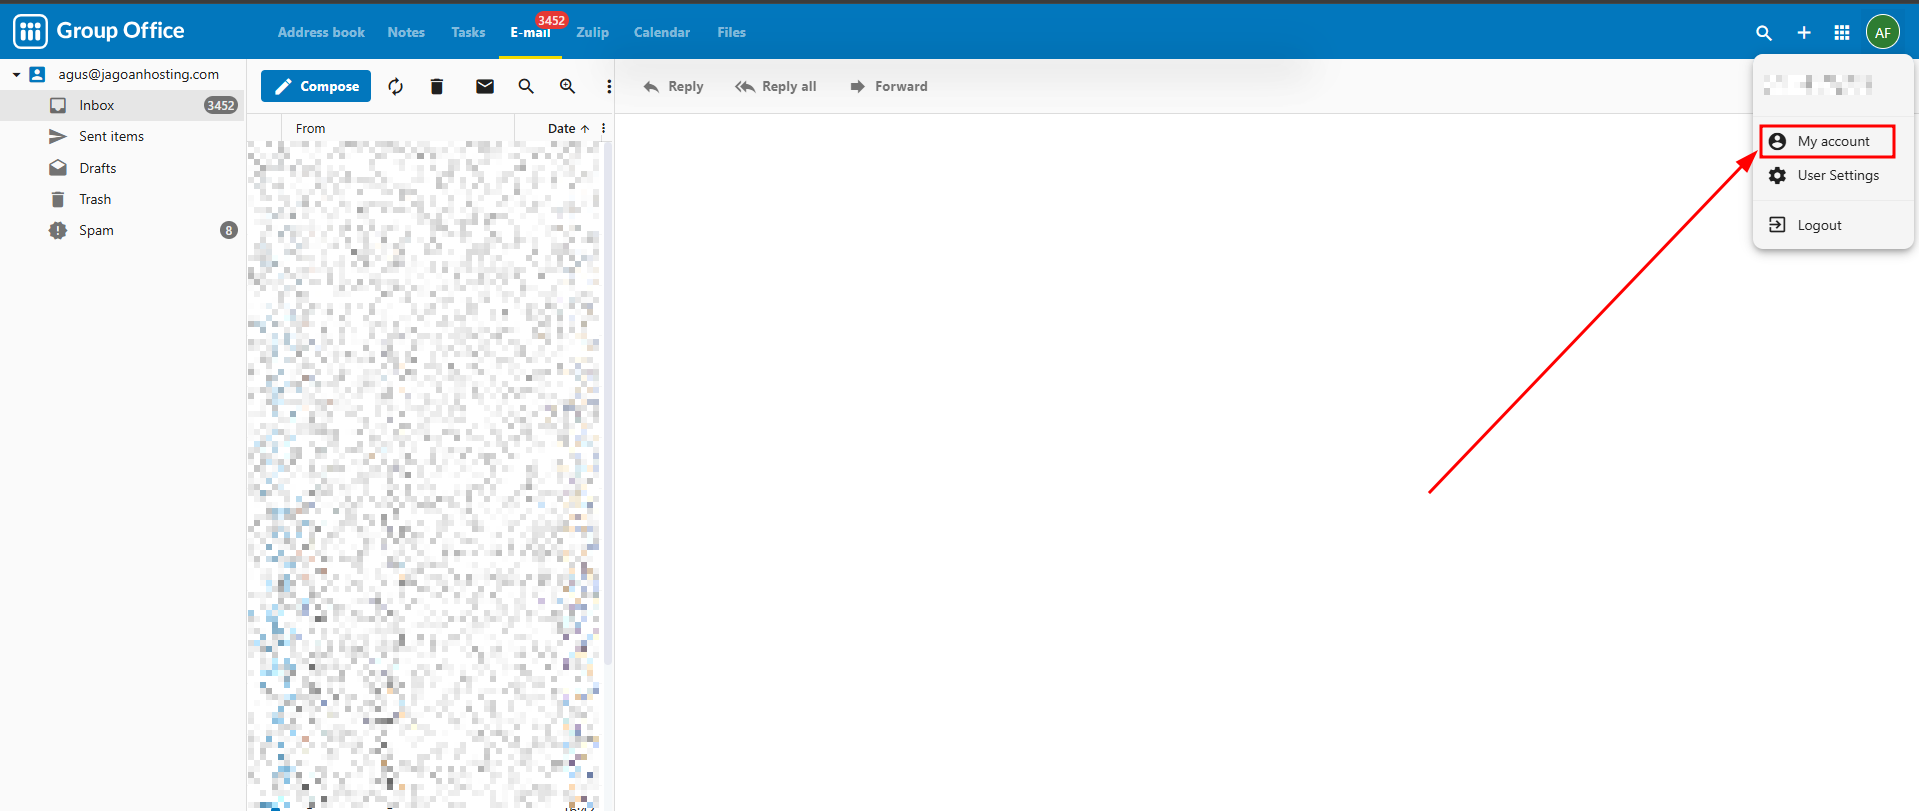
Task: Open advanced search zoom-in icon
Action: pyautogui.click(x=567, y=87)
